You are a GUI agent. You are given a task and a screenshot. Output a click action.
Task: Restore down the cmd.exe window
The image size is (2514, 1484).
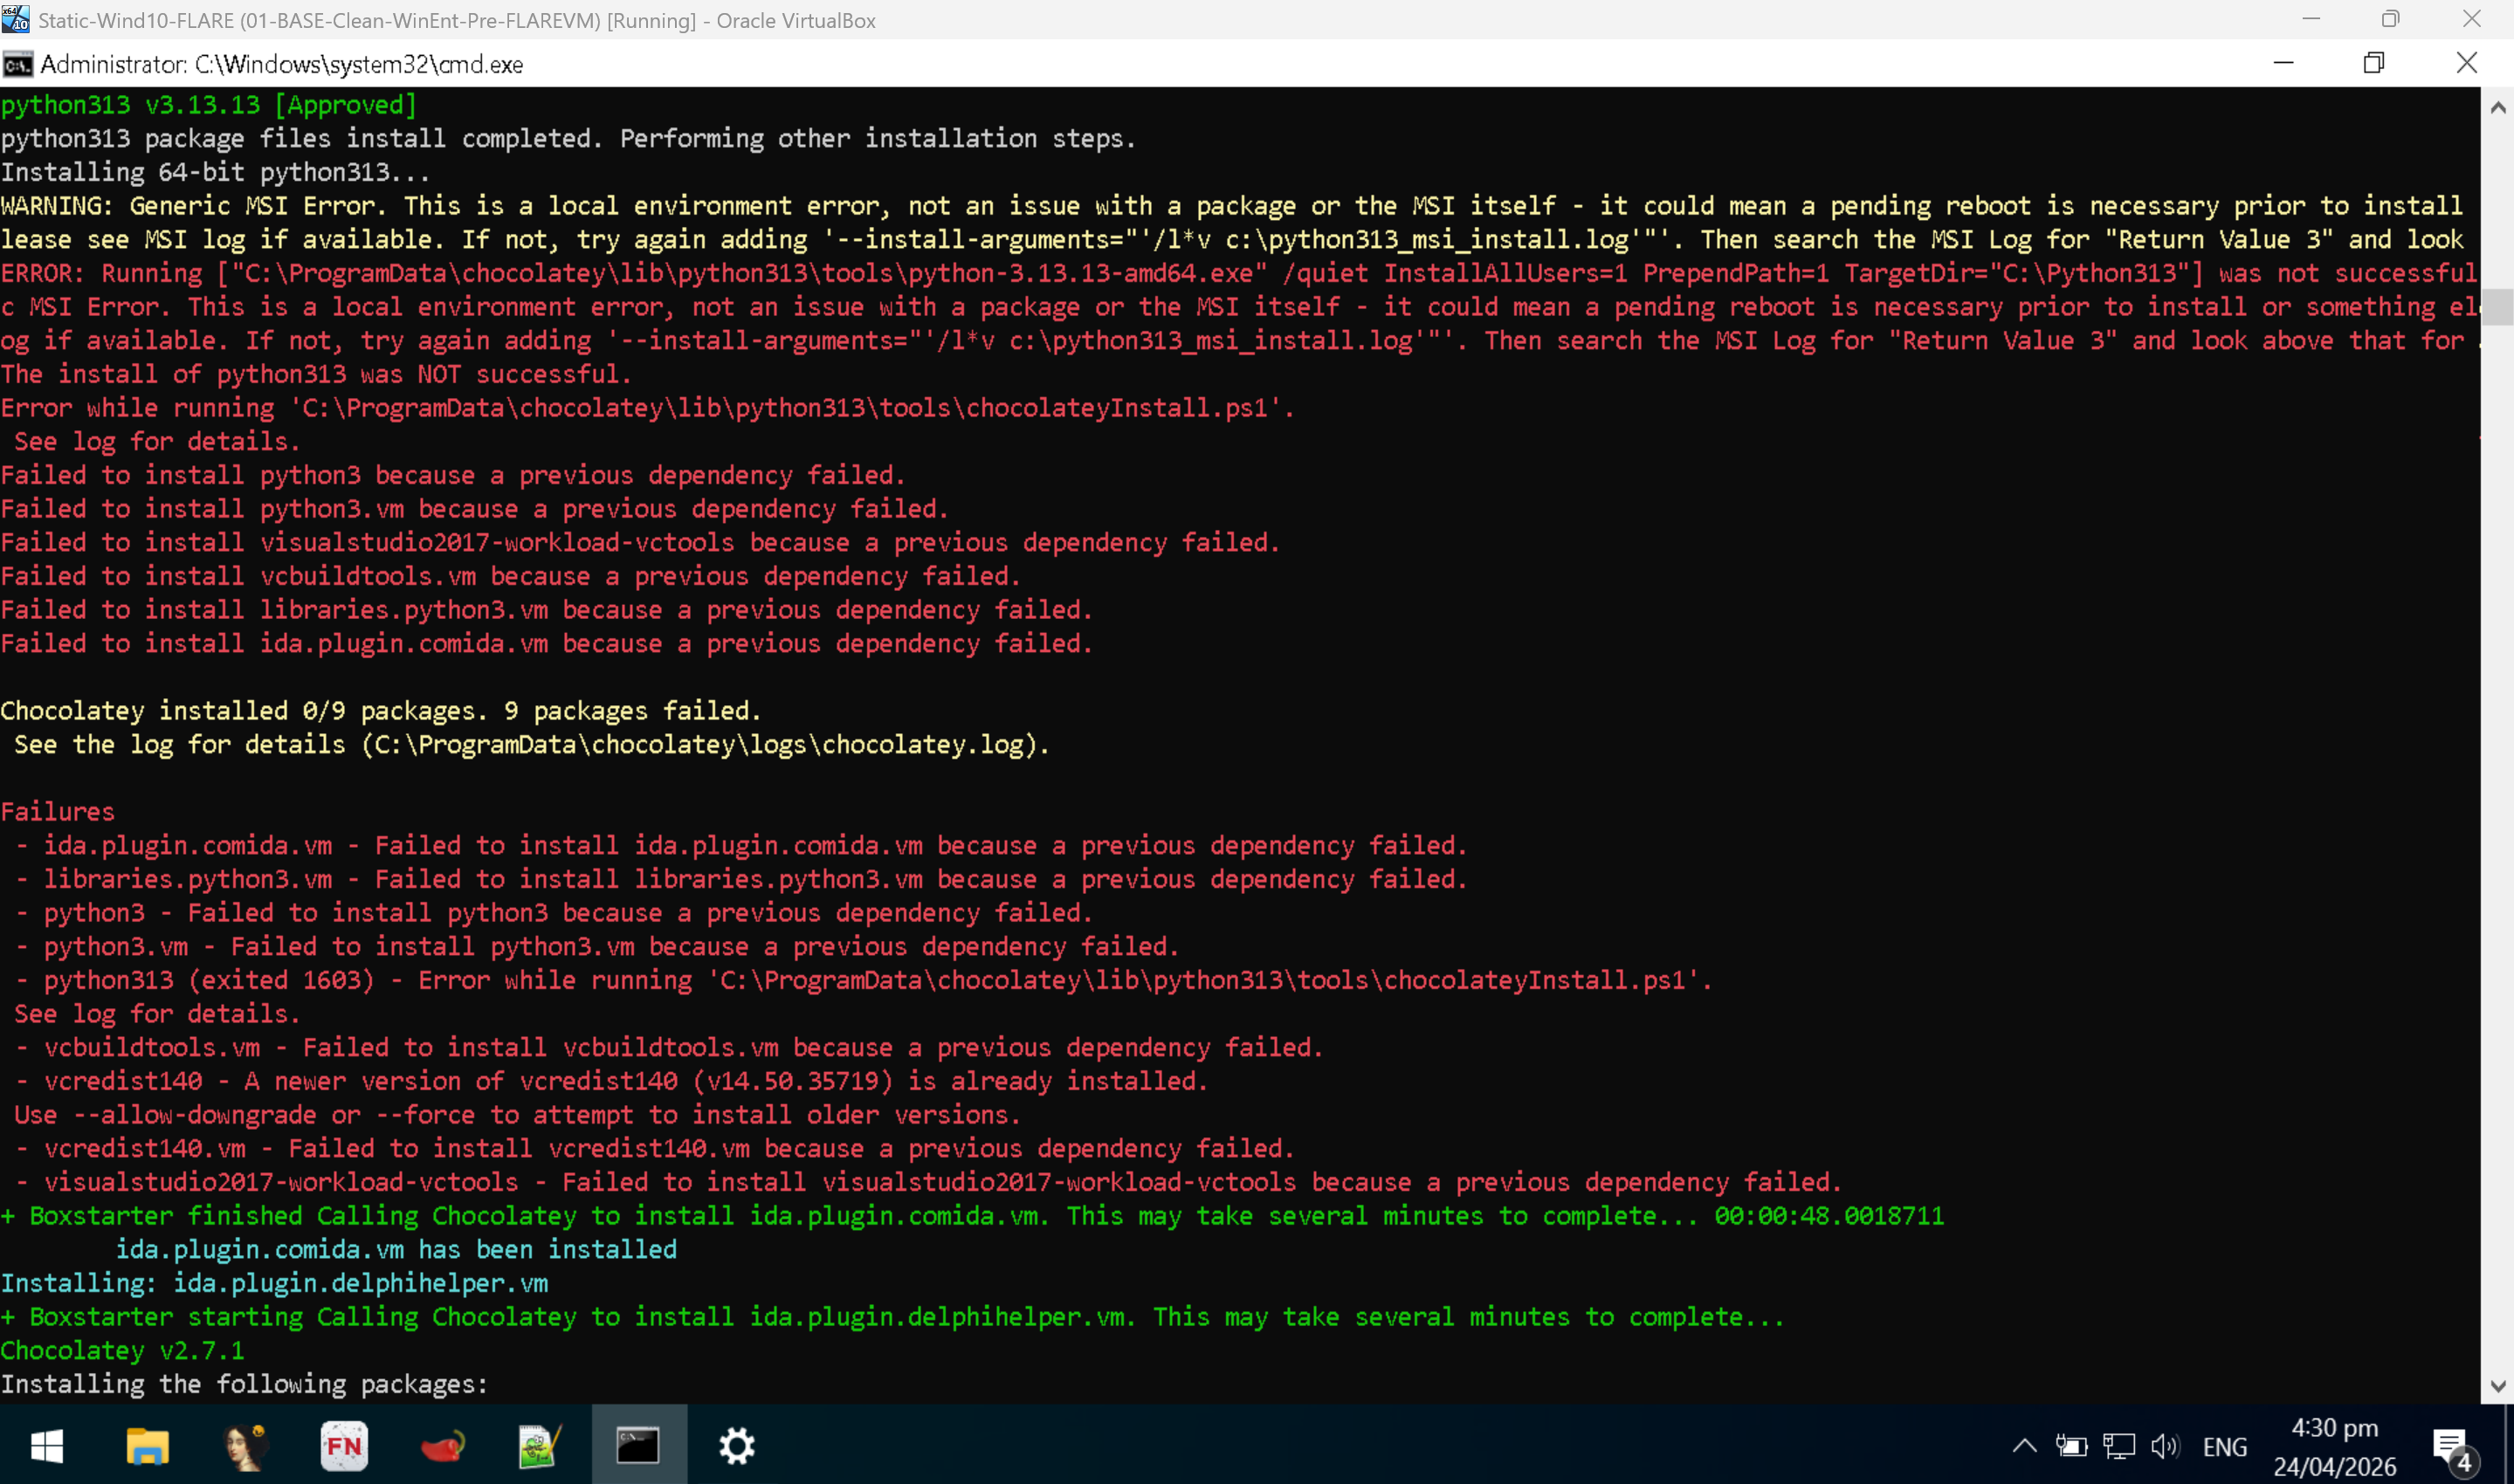coord(2374,63)
